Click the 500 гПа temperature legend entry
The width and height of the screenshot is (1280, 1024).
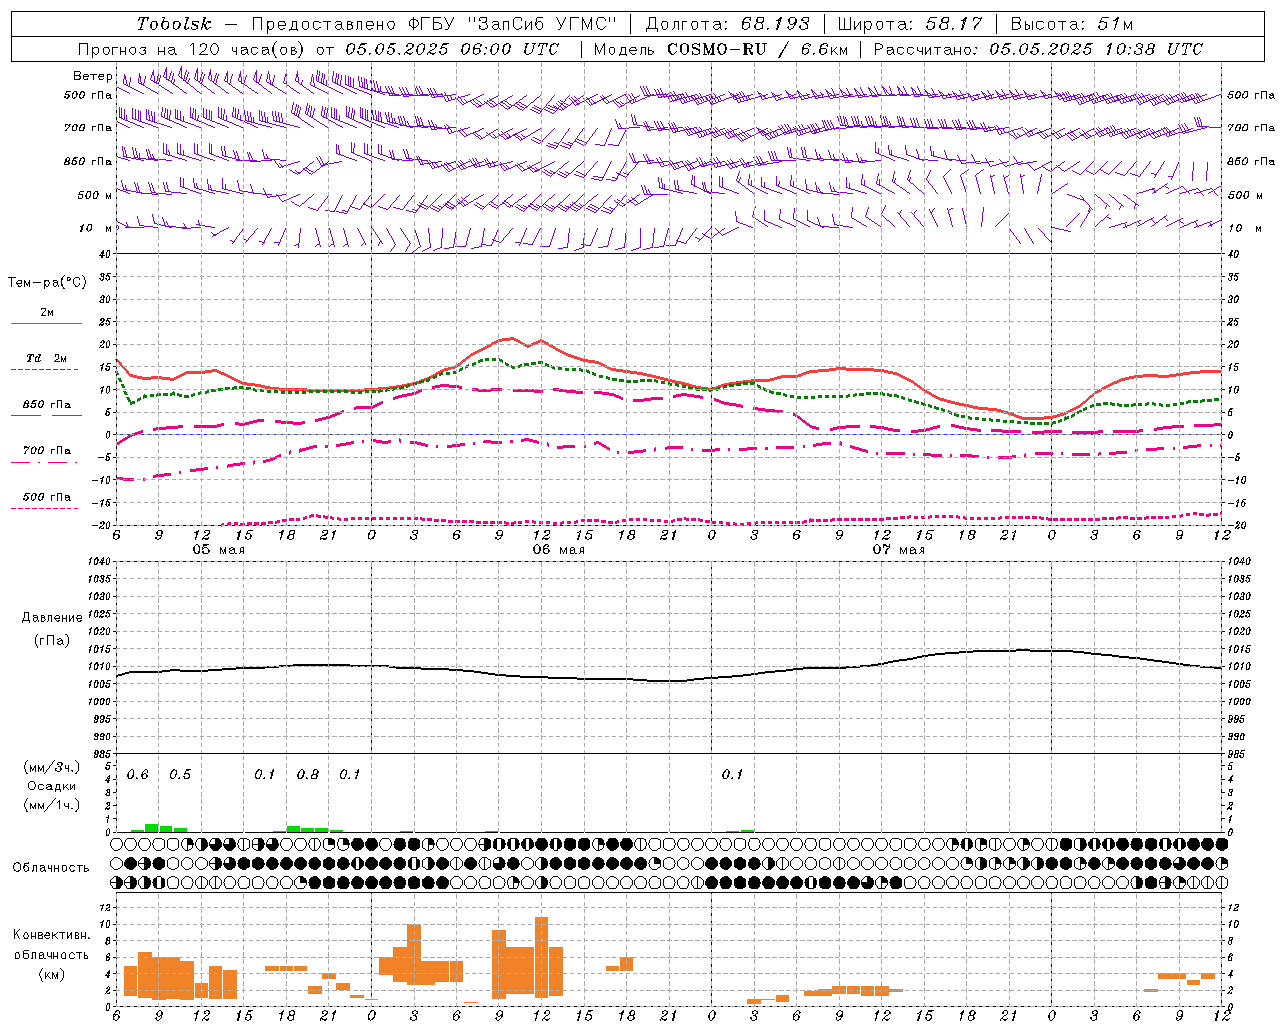click(x=47, y=497)
